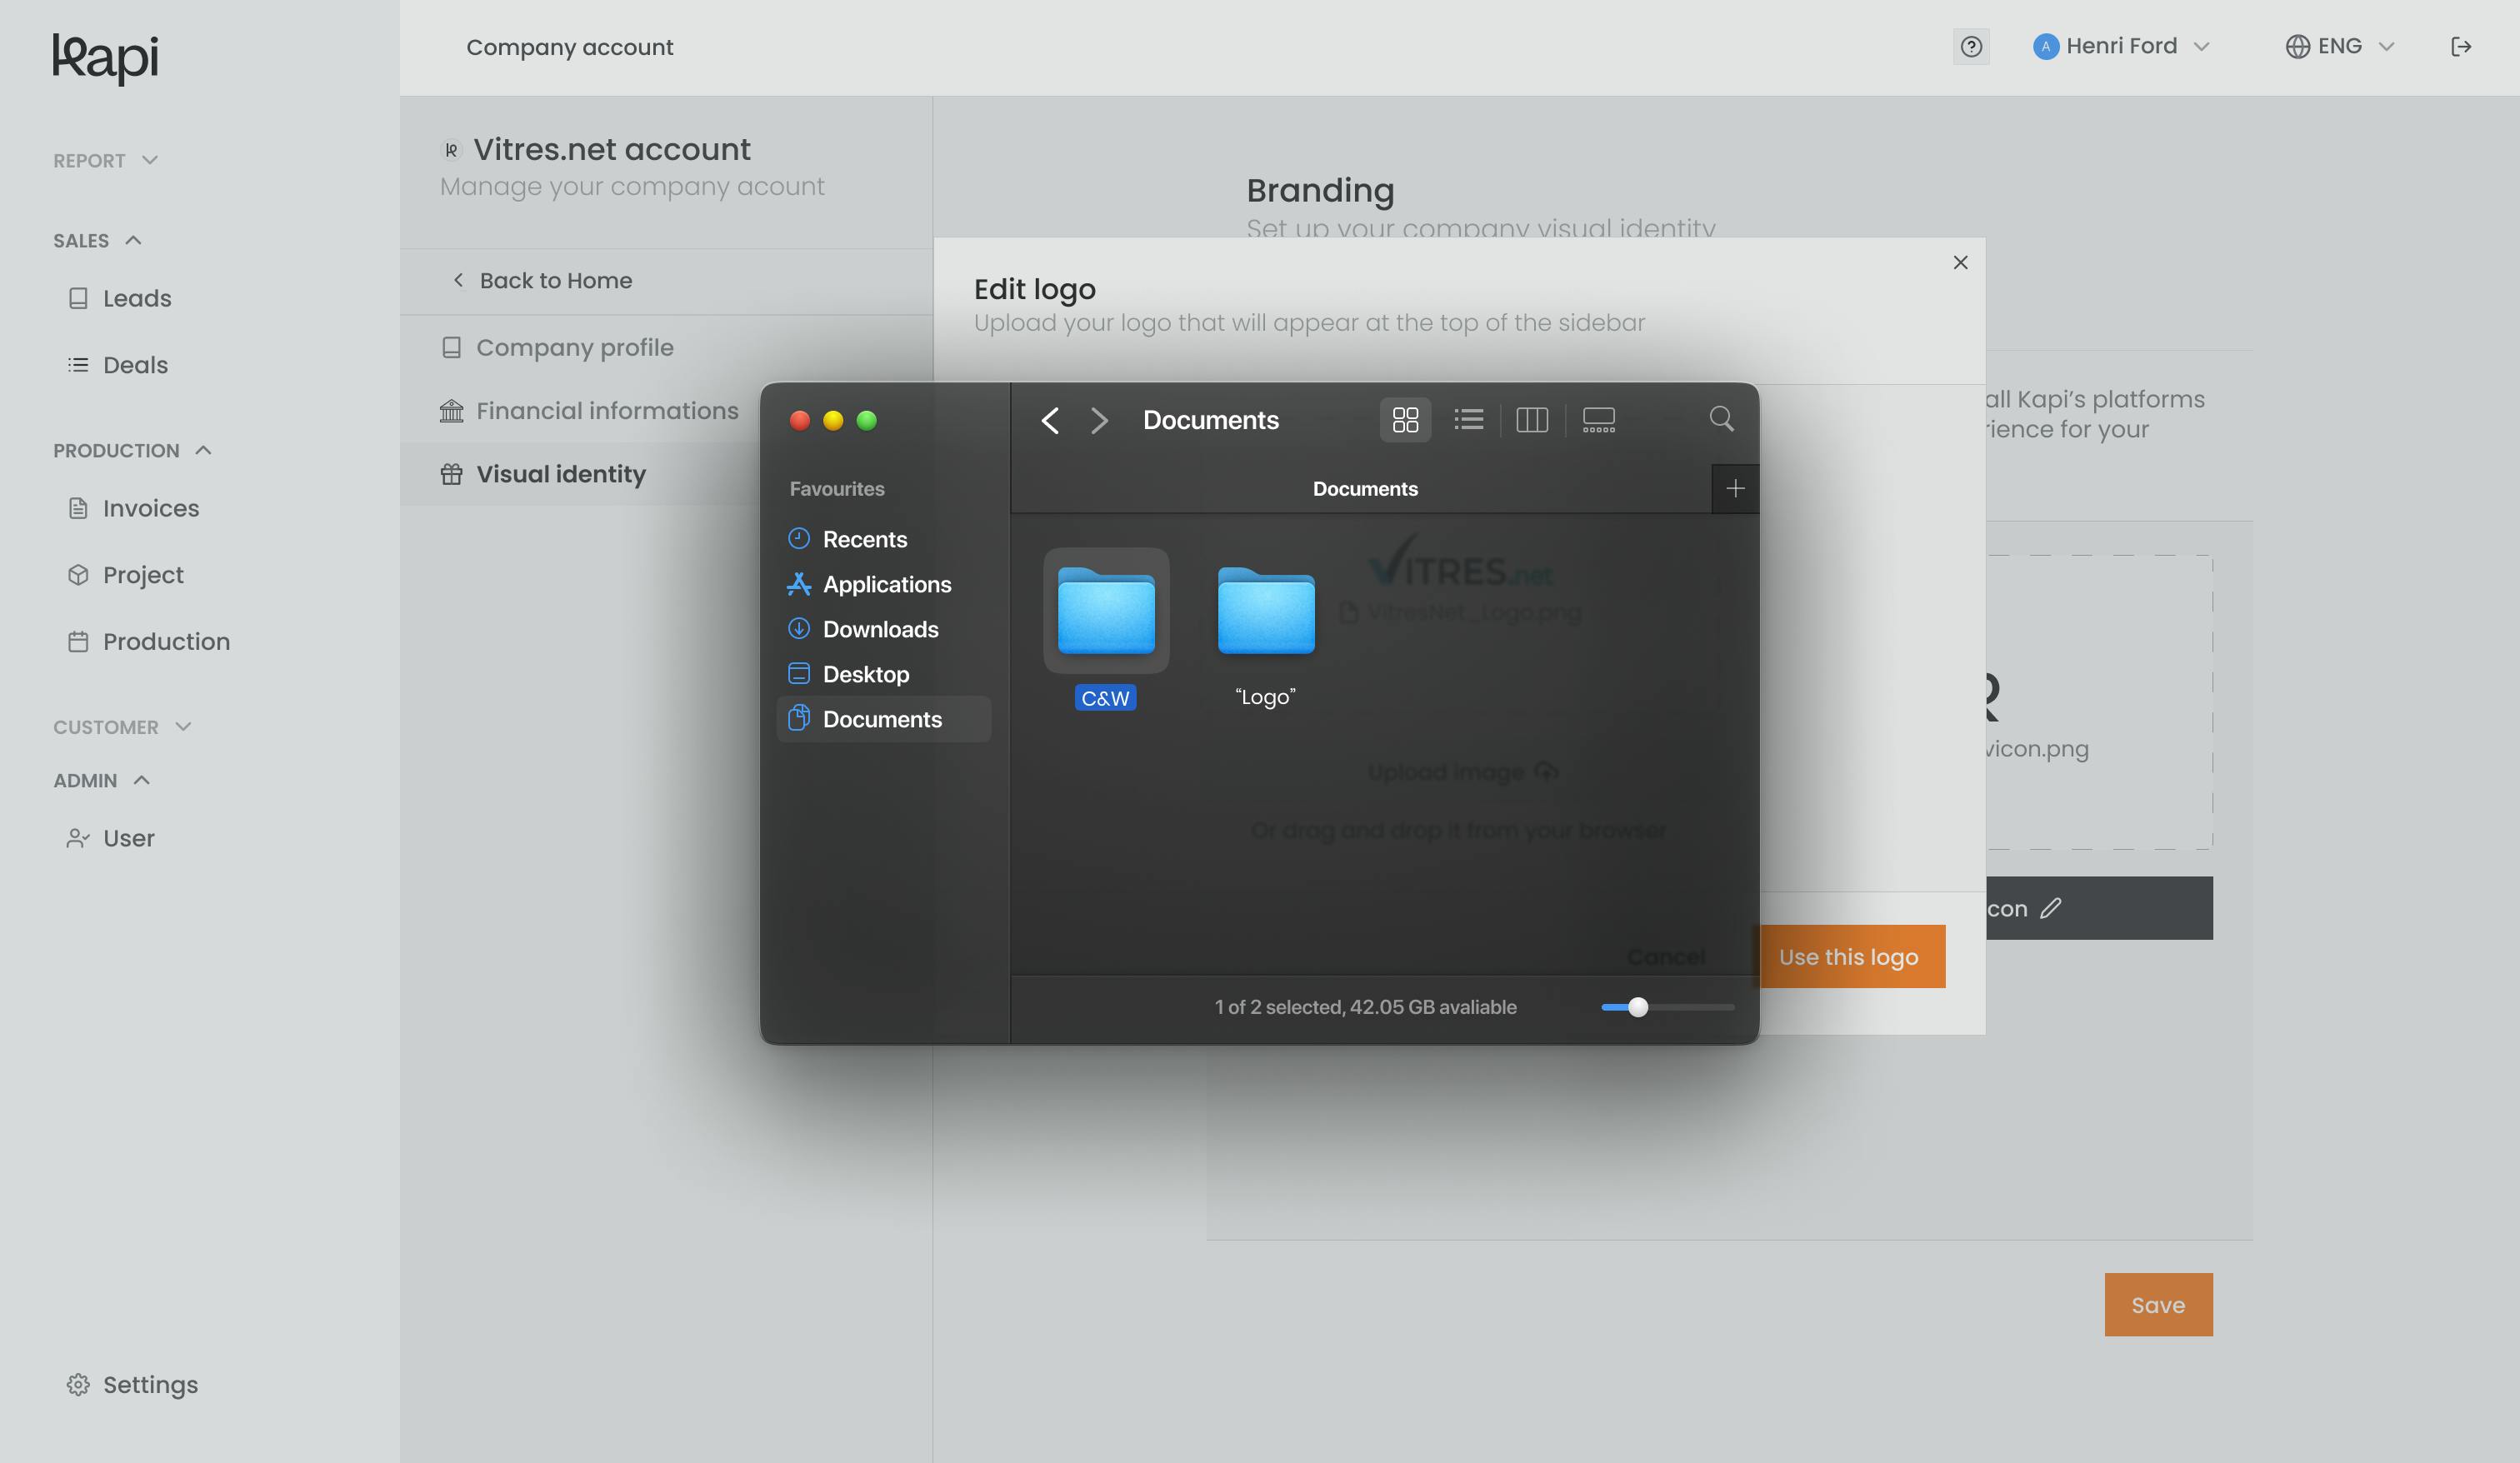The width and height of the screenshot is (2520, 1463).
Task: Click the Visual identity gift icon
Action: tap(452, 474)
